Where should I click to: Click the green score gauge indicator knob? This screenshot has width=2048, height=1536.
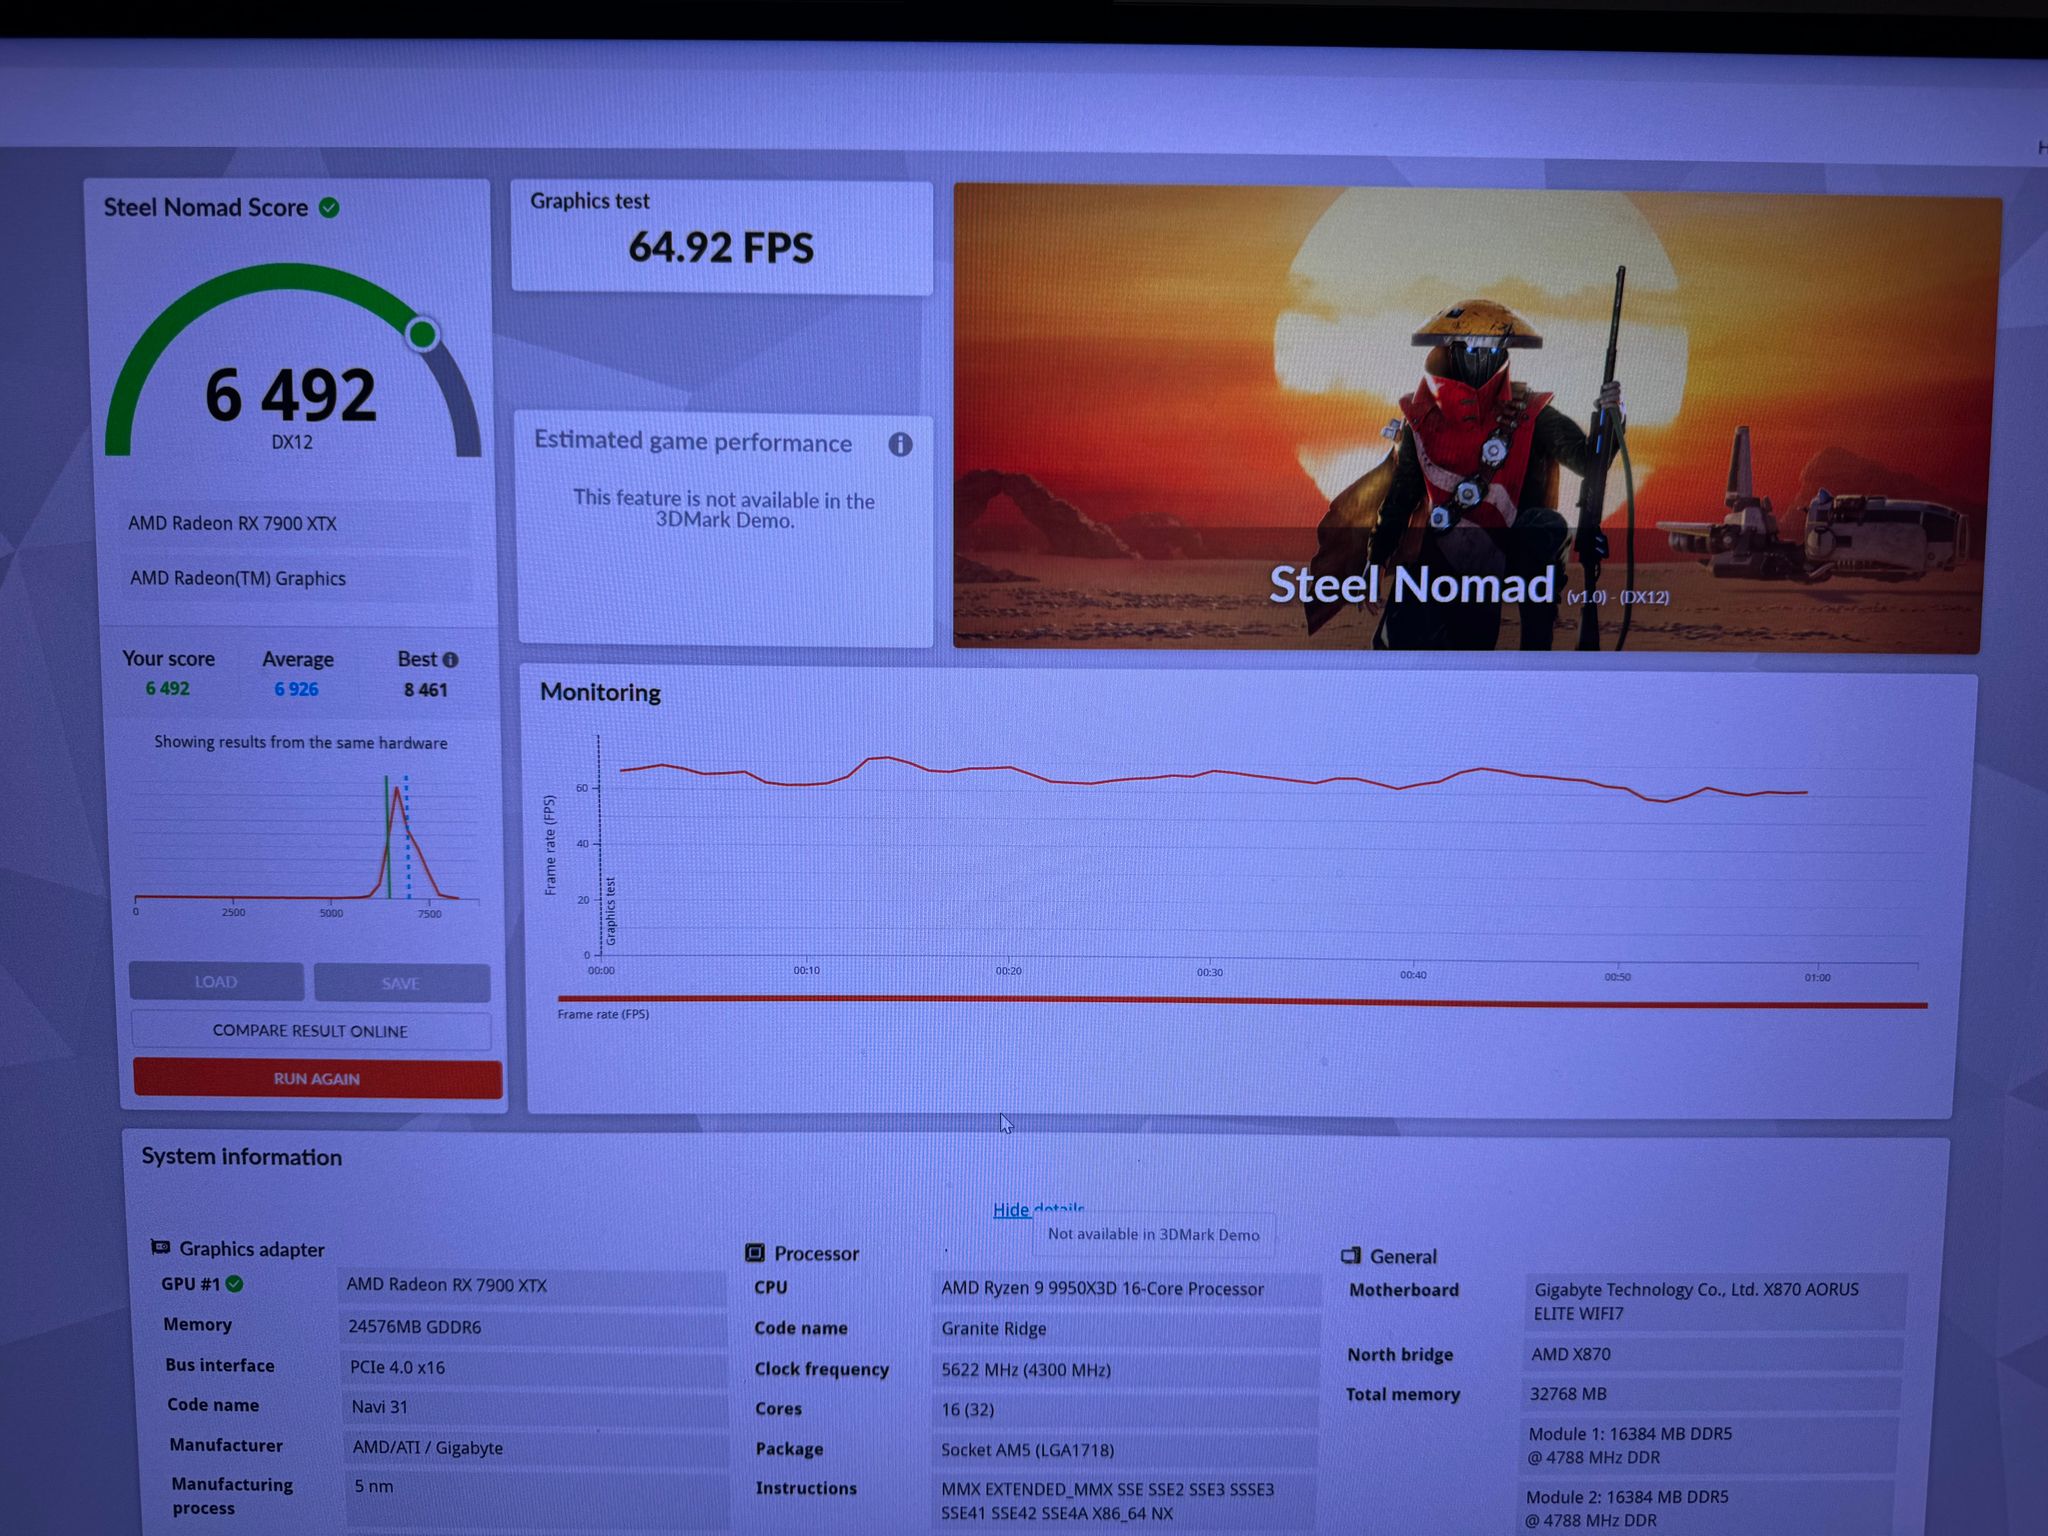[423, 334]
